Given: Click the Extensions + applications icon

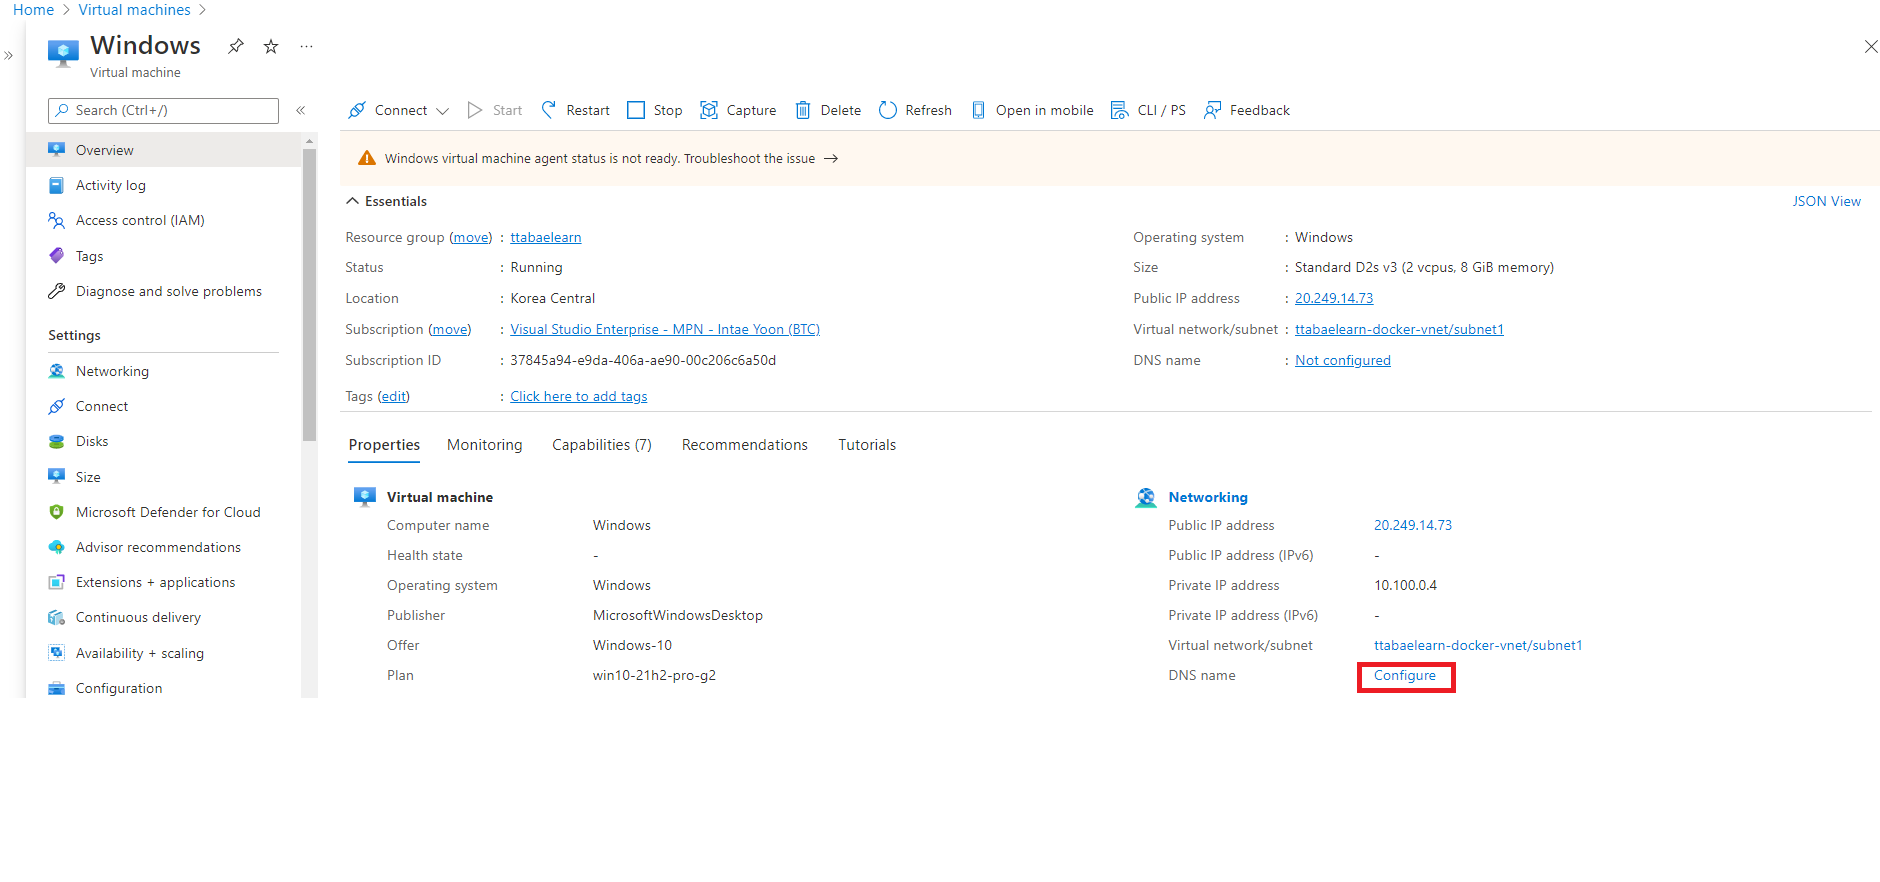Looking at the screenshot, I should (x=57, y=582).
